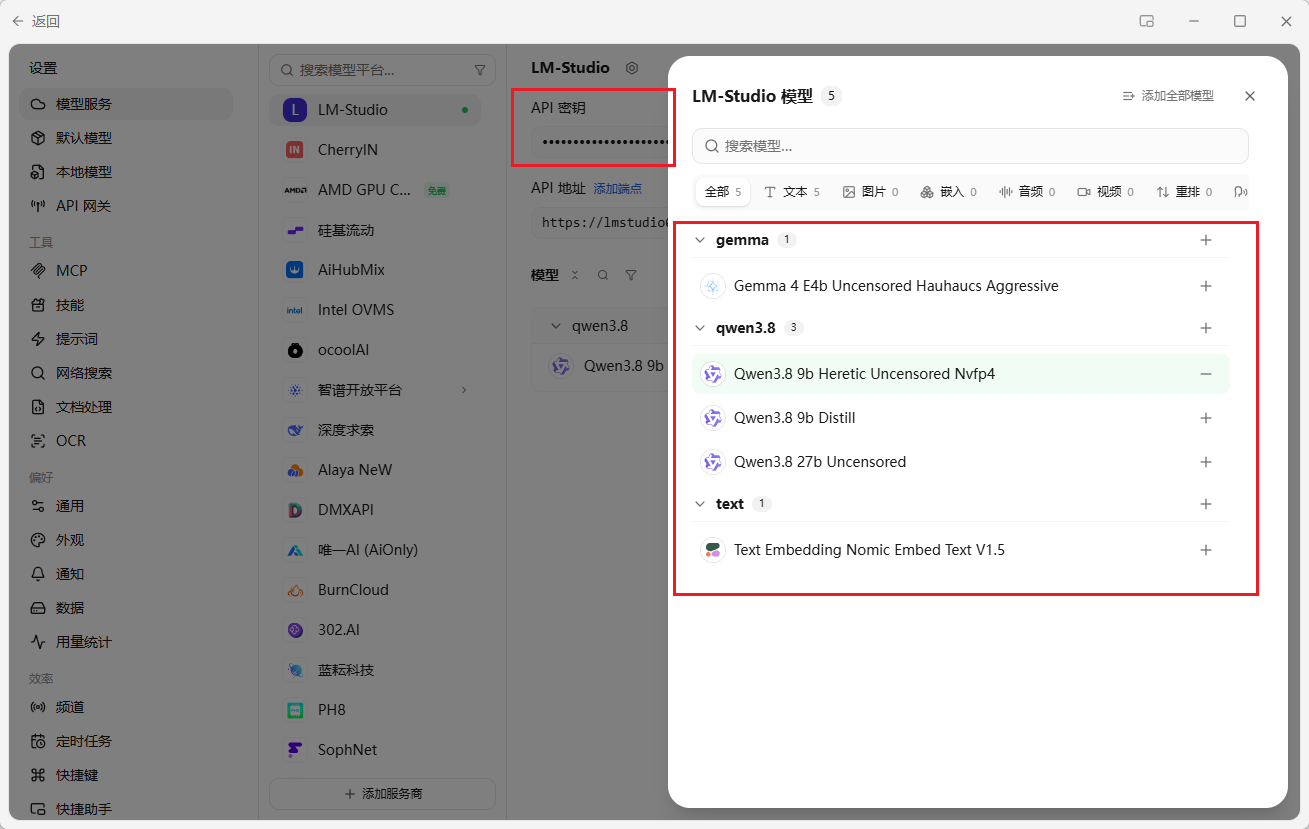
Task: Select the BurnCloud provider
Action: (x=375, y=590)
